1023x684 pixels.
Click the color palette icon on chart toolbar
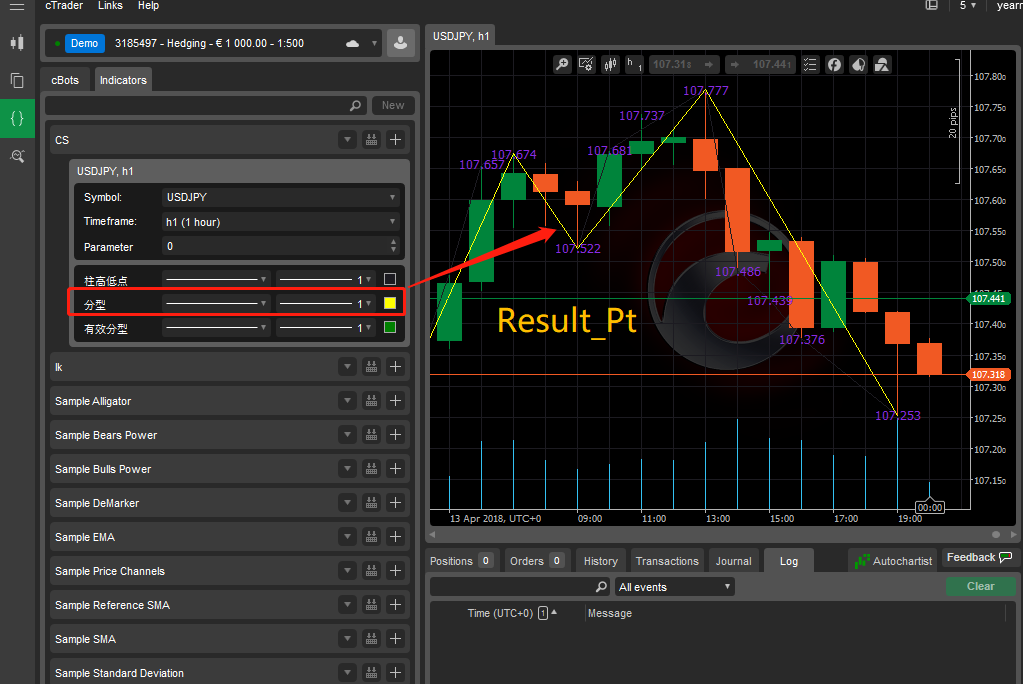coord(858,64)
